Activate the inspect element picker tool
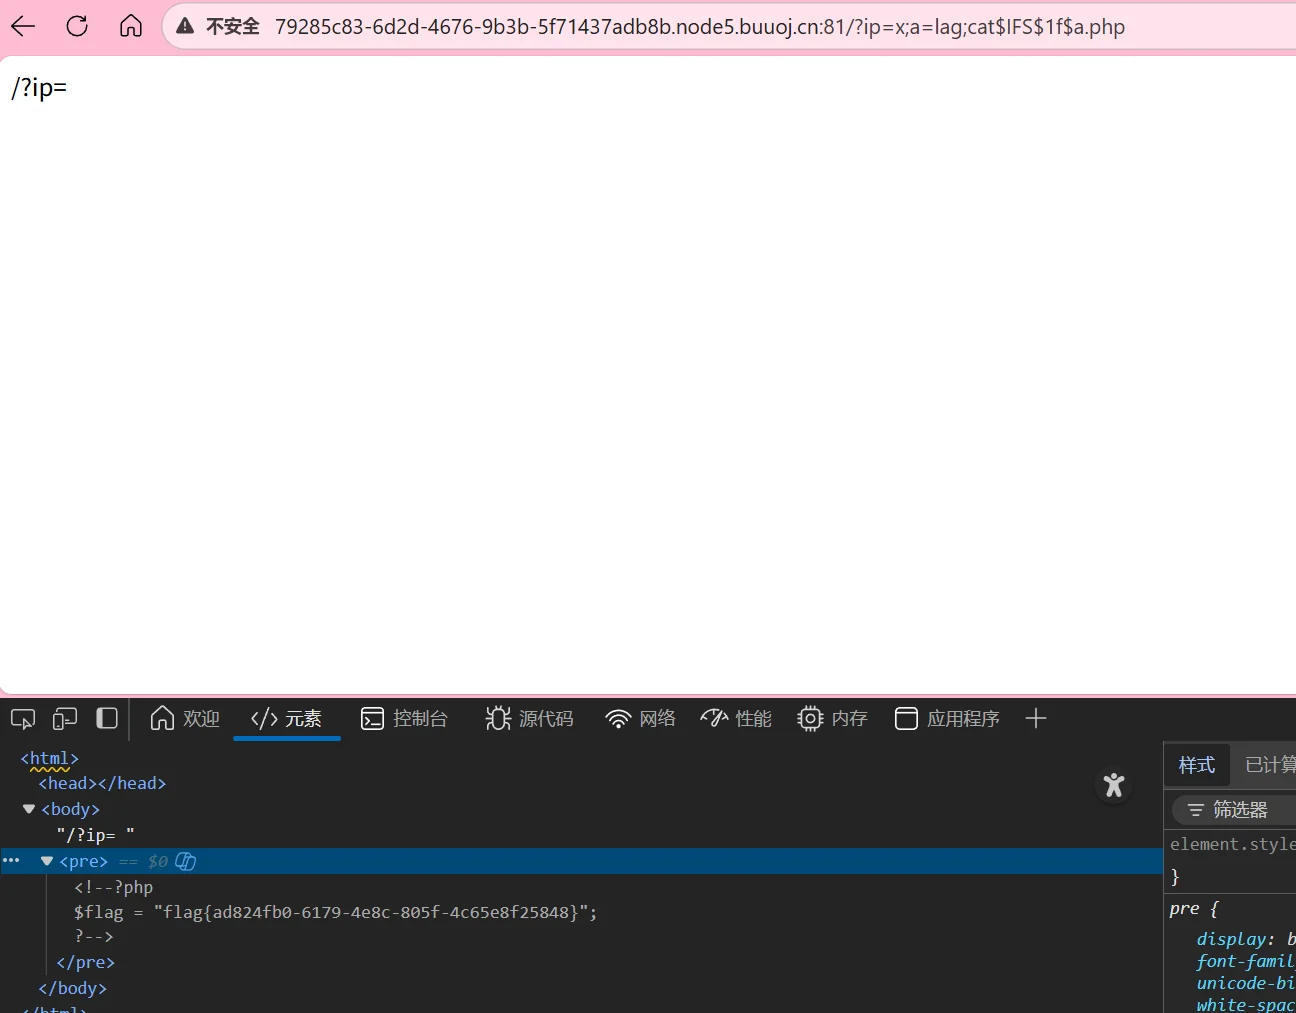Image resolution: width=1296 pixels, height=1013 pixels. coord(22,719)
